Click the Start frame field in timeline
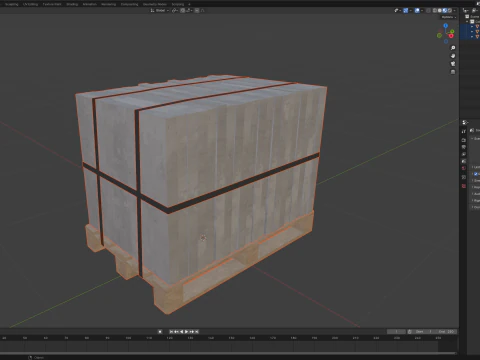480x360 pixels. coord(423,332)
